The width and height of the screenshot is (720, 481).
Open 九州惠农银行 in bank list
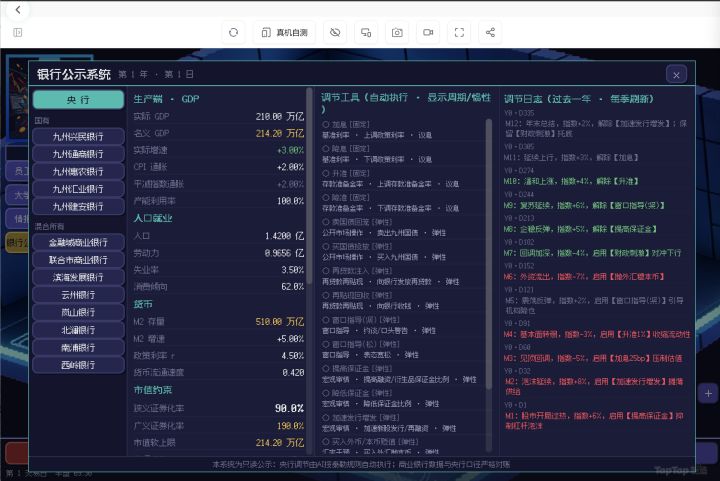click(x=79, y=171)
